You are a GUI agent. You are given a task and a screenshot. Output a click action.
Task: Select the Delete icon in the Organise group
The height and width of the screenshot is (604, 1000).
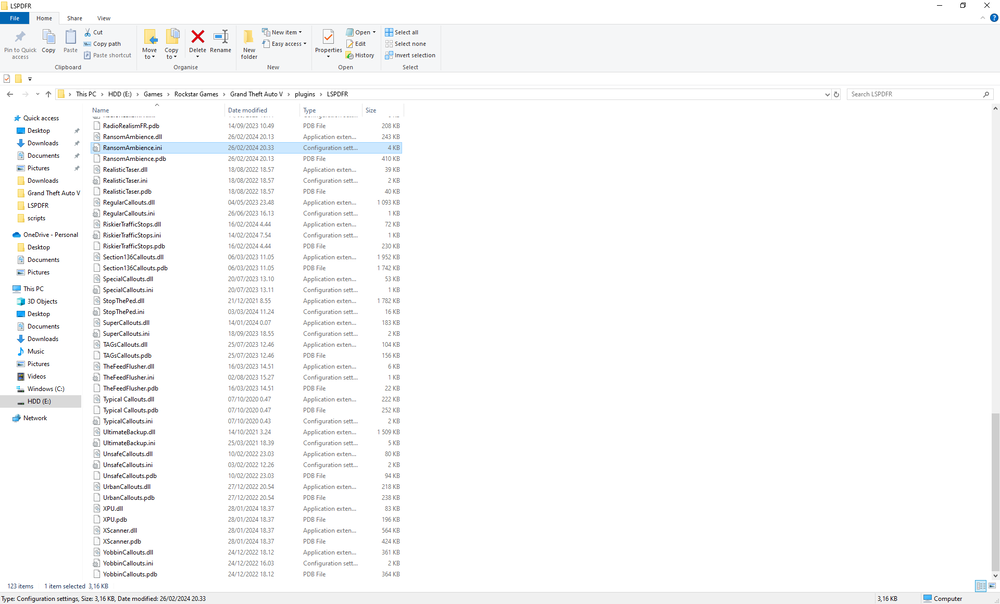coord(196,38)
